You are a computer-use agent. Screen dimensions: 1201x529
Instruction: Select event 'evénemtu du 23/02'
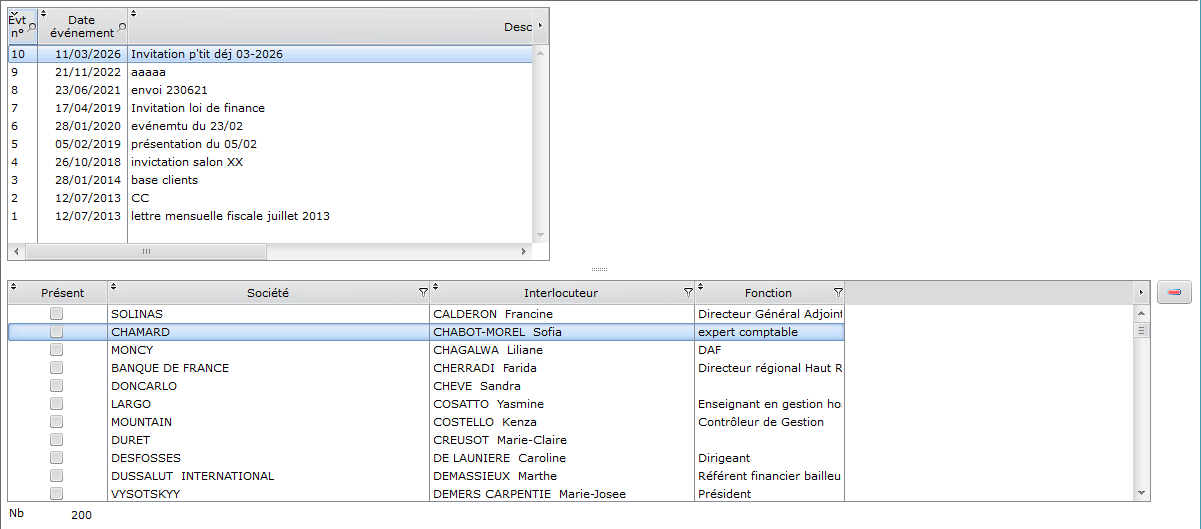pos(270,126)
